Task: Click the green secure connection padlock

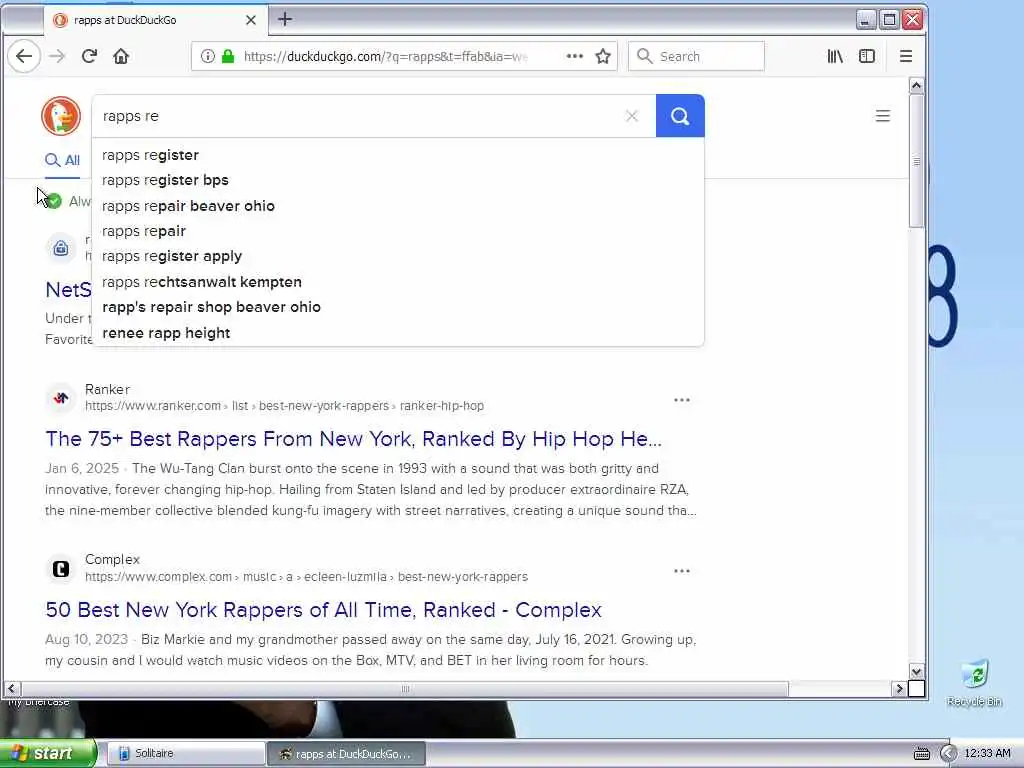Action: tap(228, 56)
